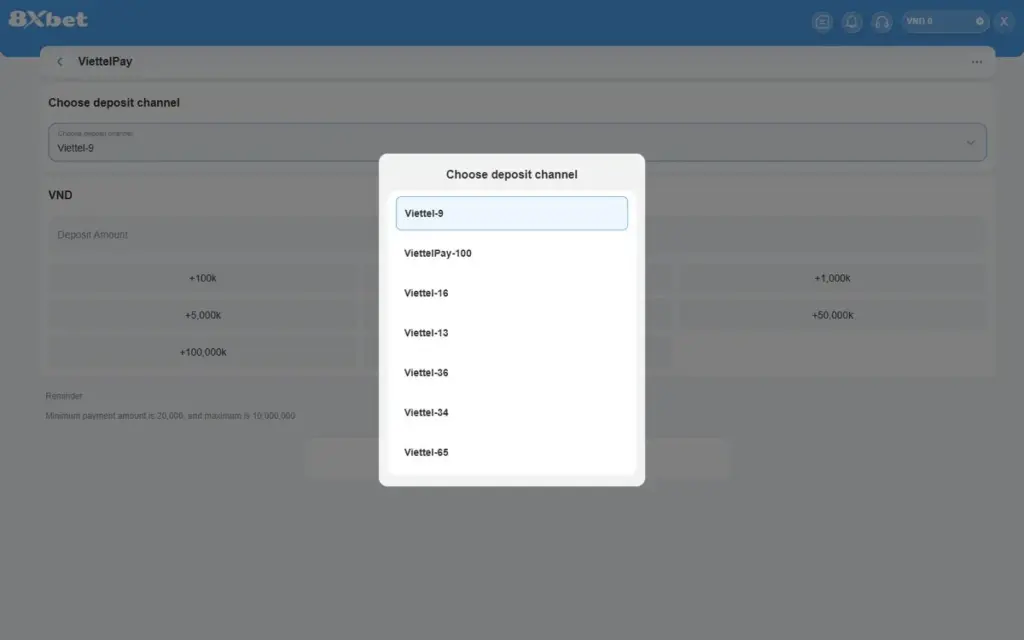Click the minimum payment amount reminder text
This screenshot has width=1024, height=640.
[170, 416]
